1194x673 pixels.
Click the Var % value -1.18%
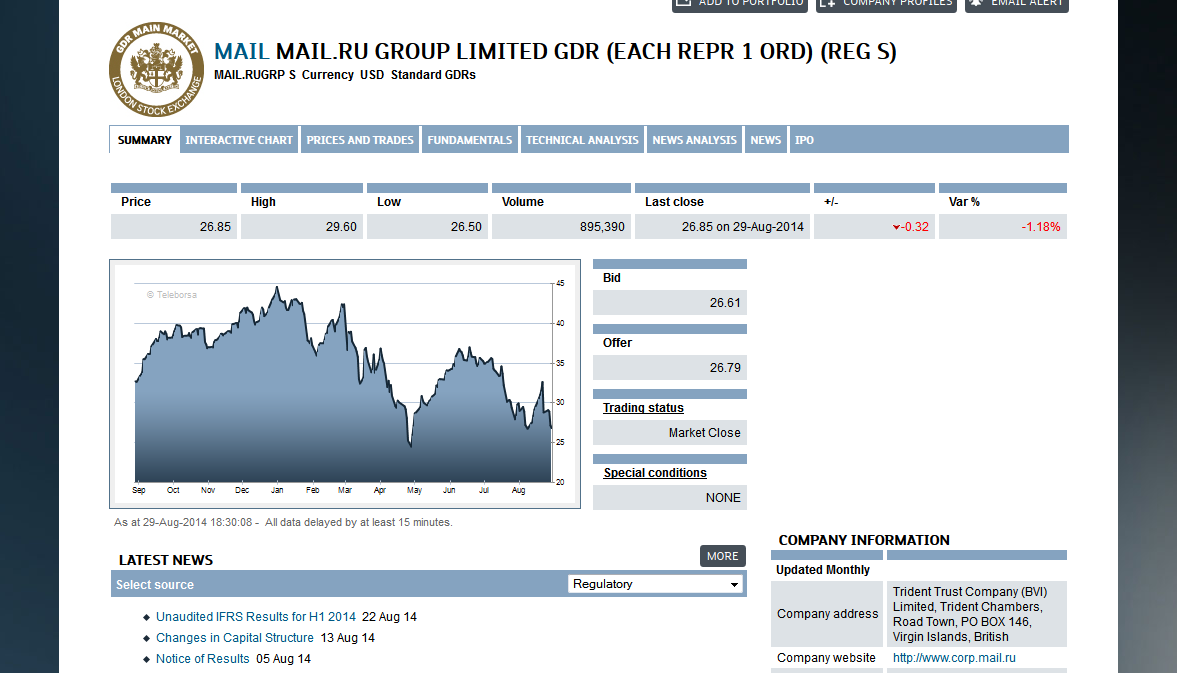[x=1041, y=227]
